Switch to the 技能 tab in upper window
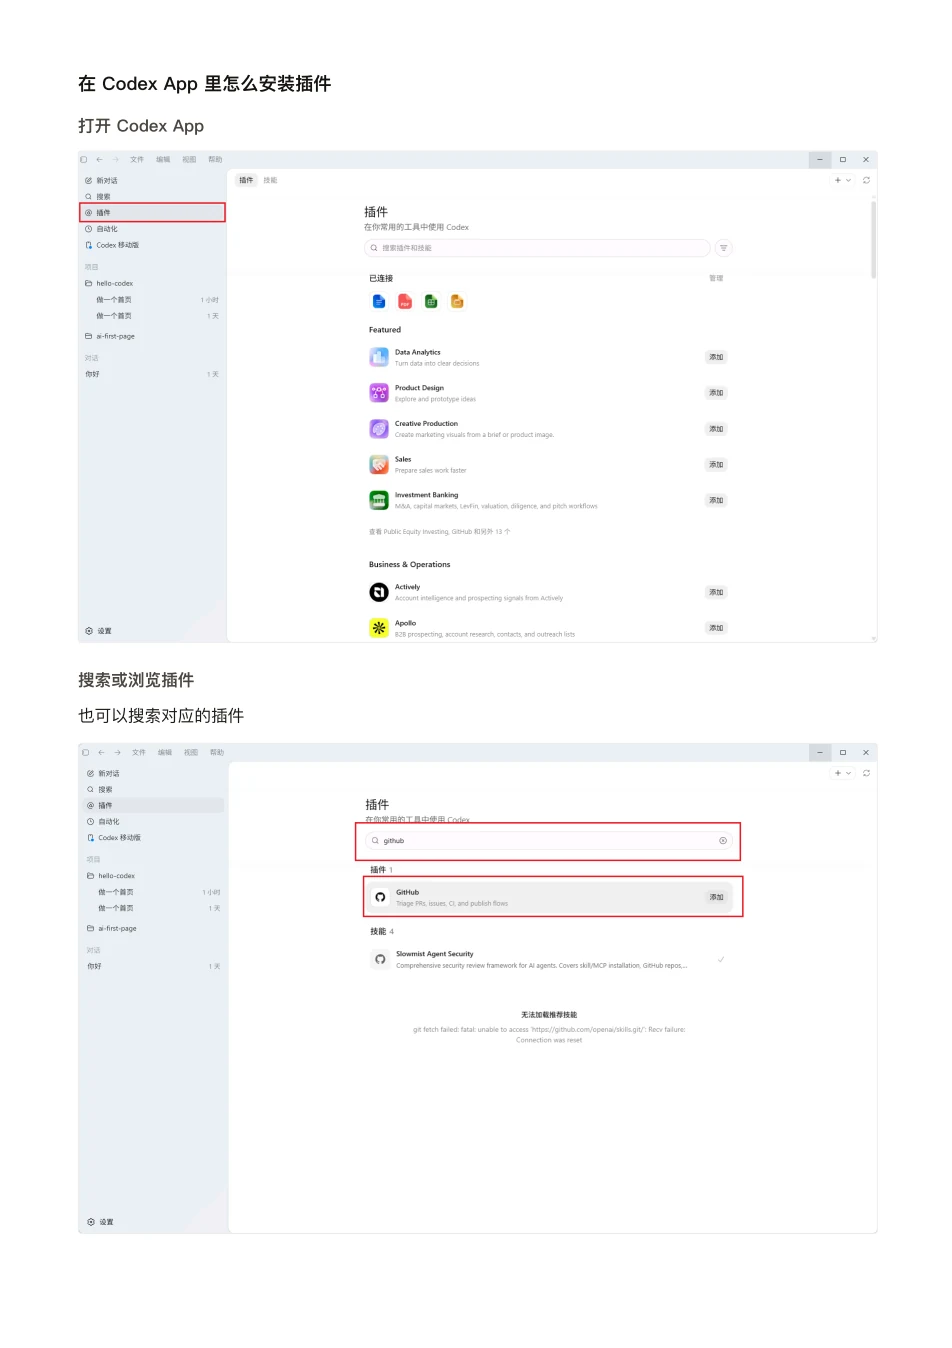This screenshot has height=1348, width=952. [x=270, y=180]
